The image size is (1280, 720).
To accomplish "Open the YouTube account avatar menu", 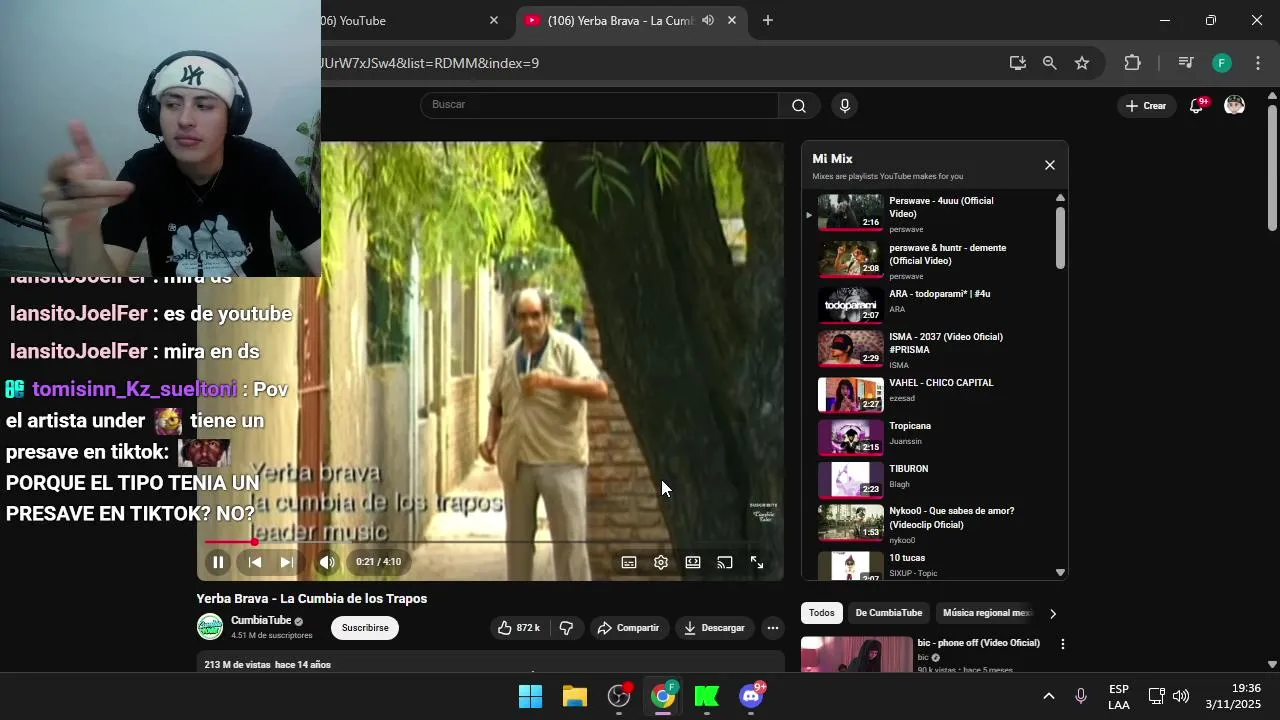I will 1235,105.
